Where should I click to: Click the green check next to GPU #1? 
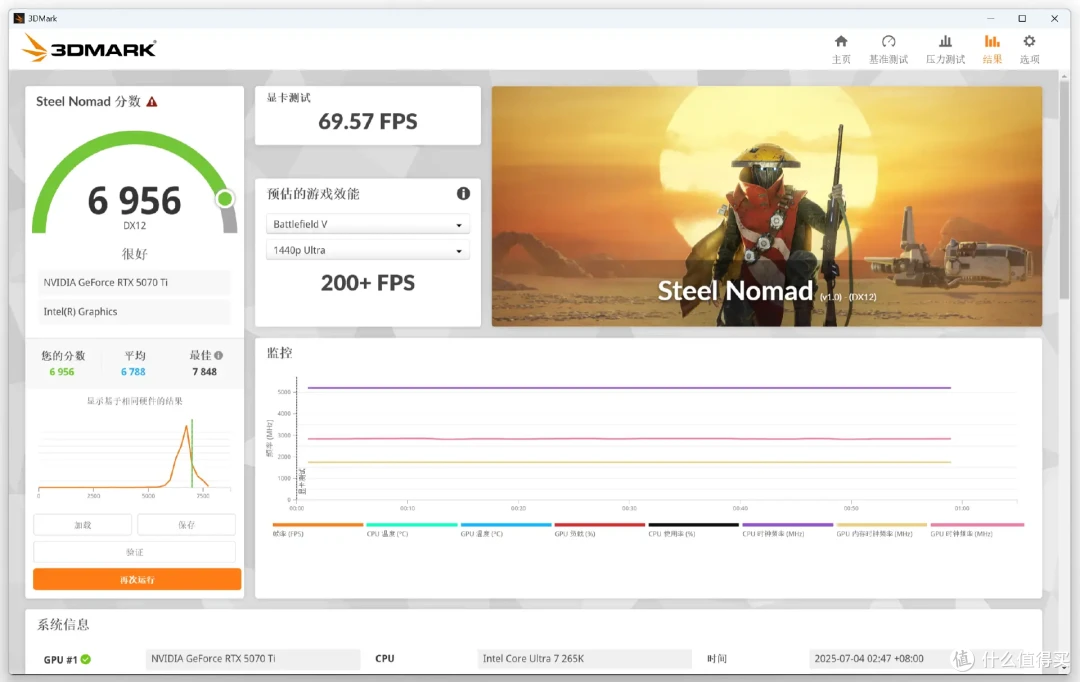85,659
